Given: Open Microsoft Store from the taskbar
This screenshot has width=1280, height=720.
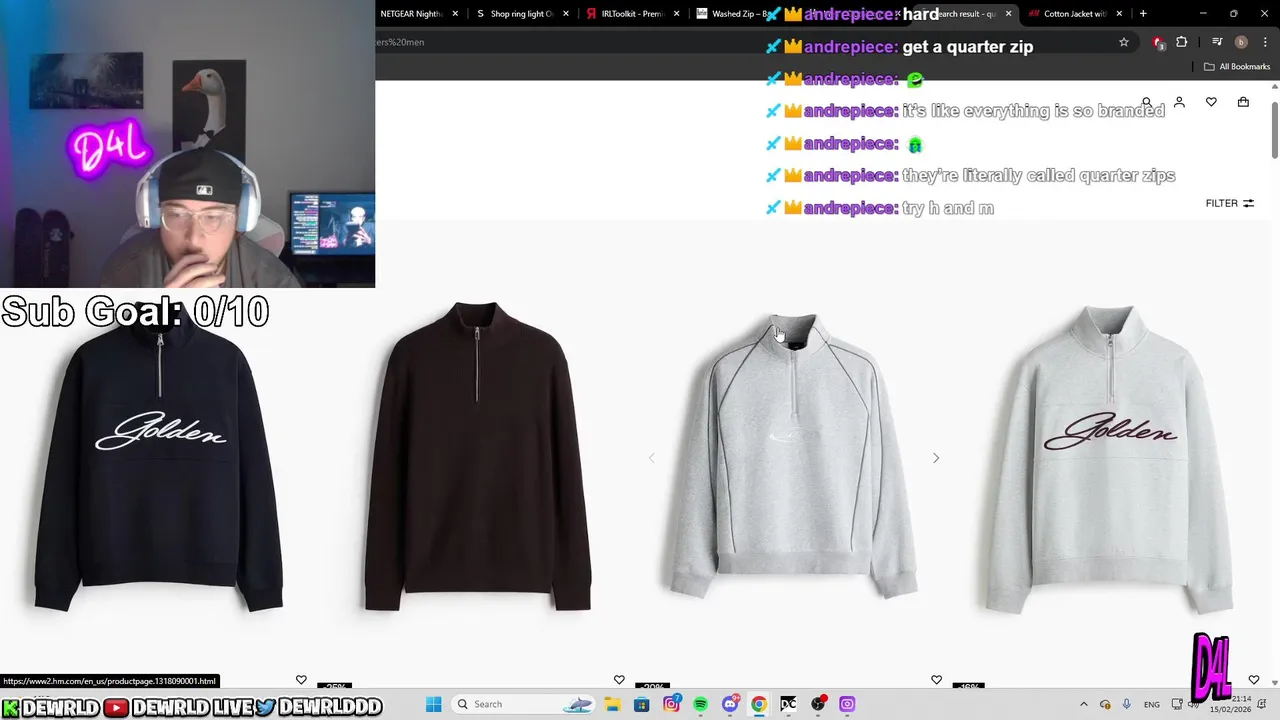Looking at the screenshot, I should point(641,704).
